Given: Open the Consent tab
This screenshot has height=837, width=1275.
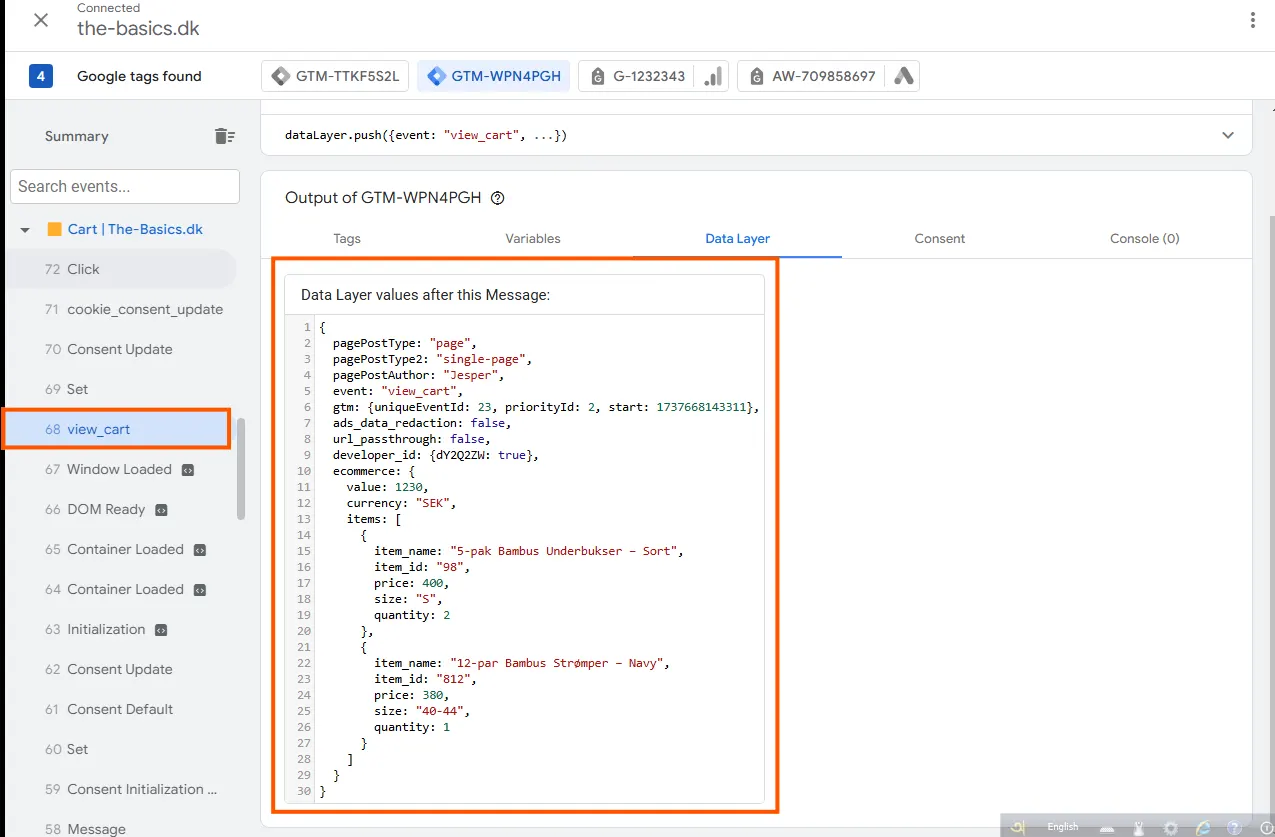Looking at the screenshot, I should point(940,238).
